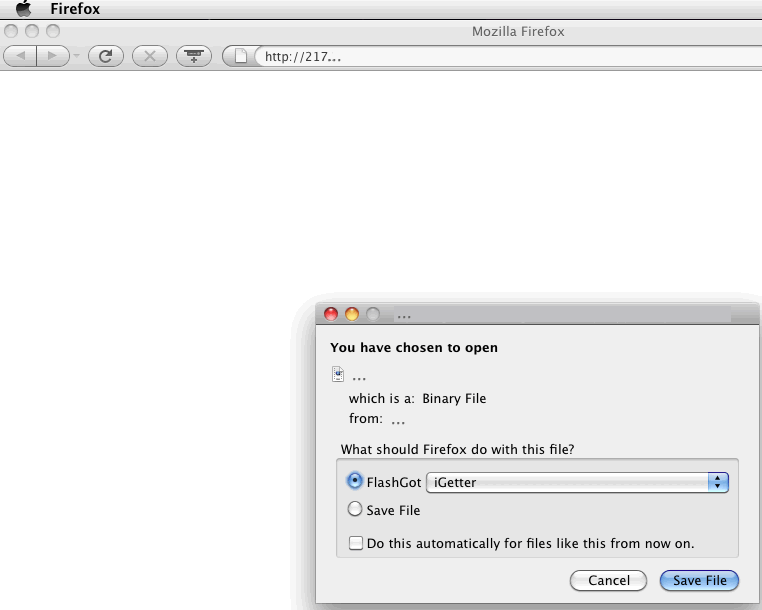Stop loading with the X button
The height and width of the screenshot is (610, 762).
[x=150, y=56]
